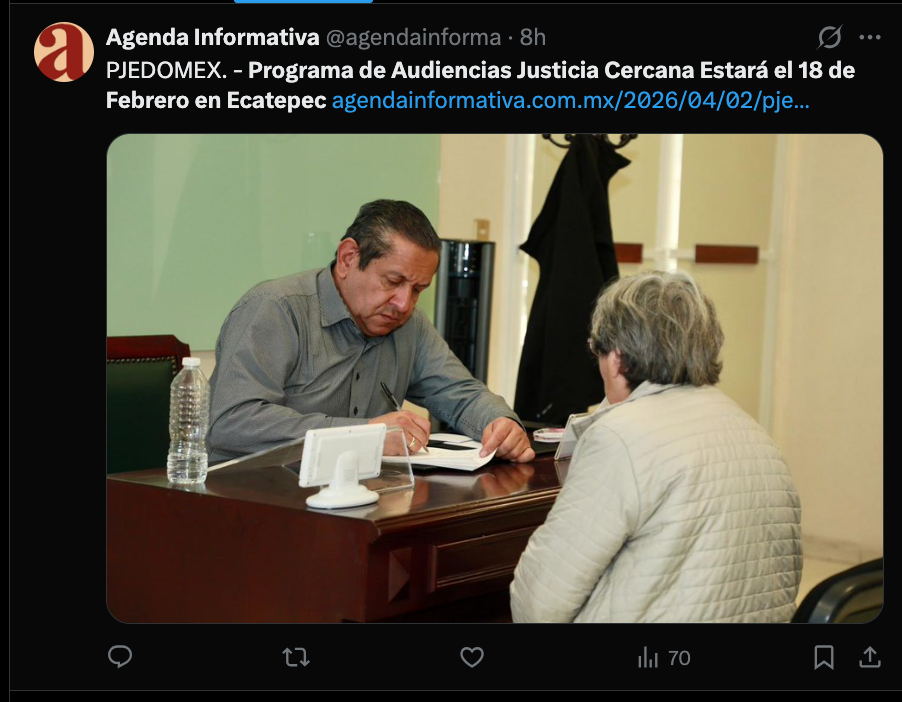Click the woman in quilted jacket photo area
This screenshot has height=702, width=902.
coord(656,449)
